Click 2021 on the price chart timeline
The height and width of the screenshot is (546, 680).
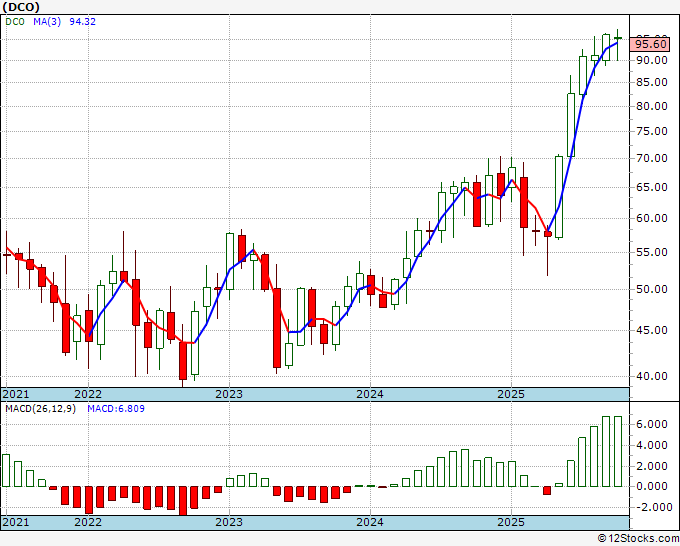tap(16, 394)
